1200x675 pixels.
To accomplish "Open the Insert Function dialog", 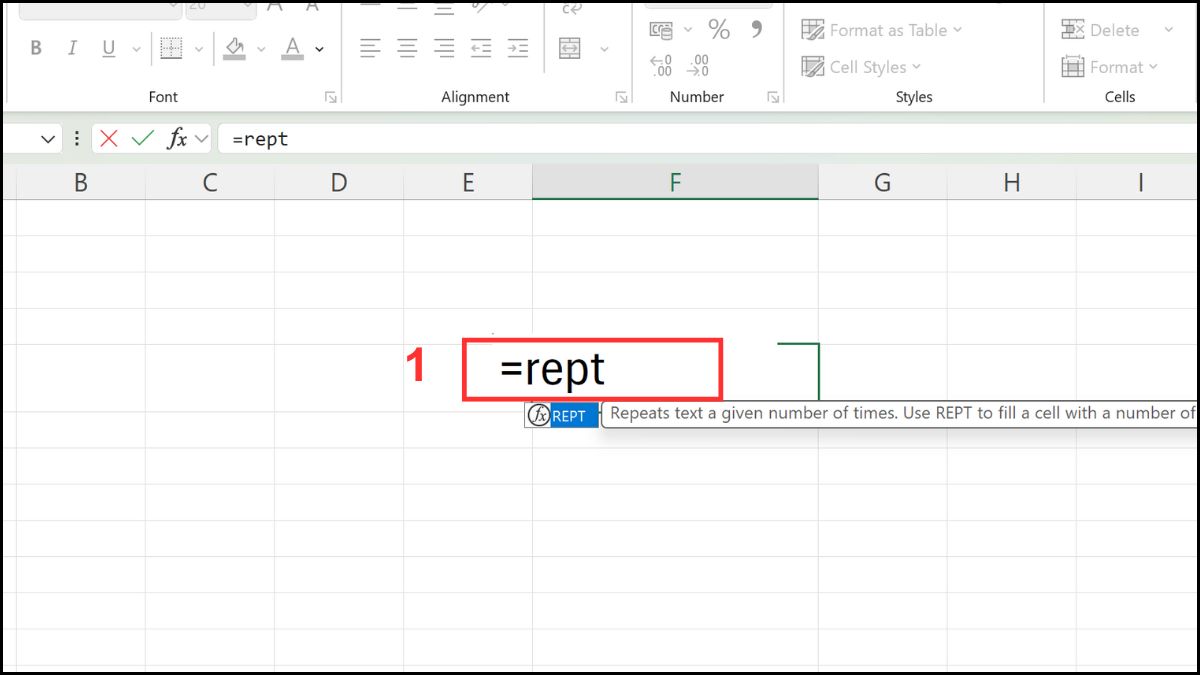I will coord(177,138).
